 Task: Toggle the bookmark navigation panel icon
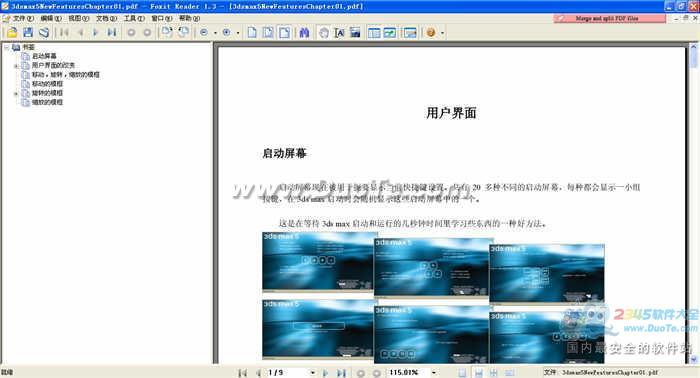[374, 32]
